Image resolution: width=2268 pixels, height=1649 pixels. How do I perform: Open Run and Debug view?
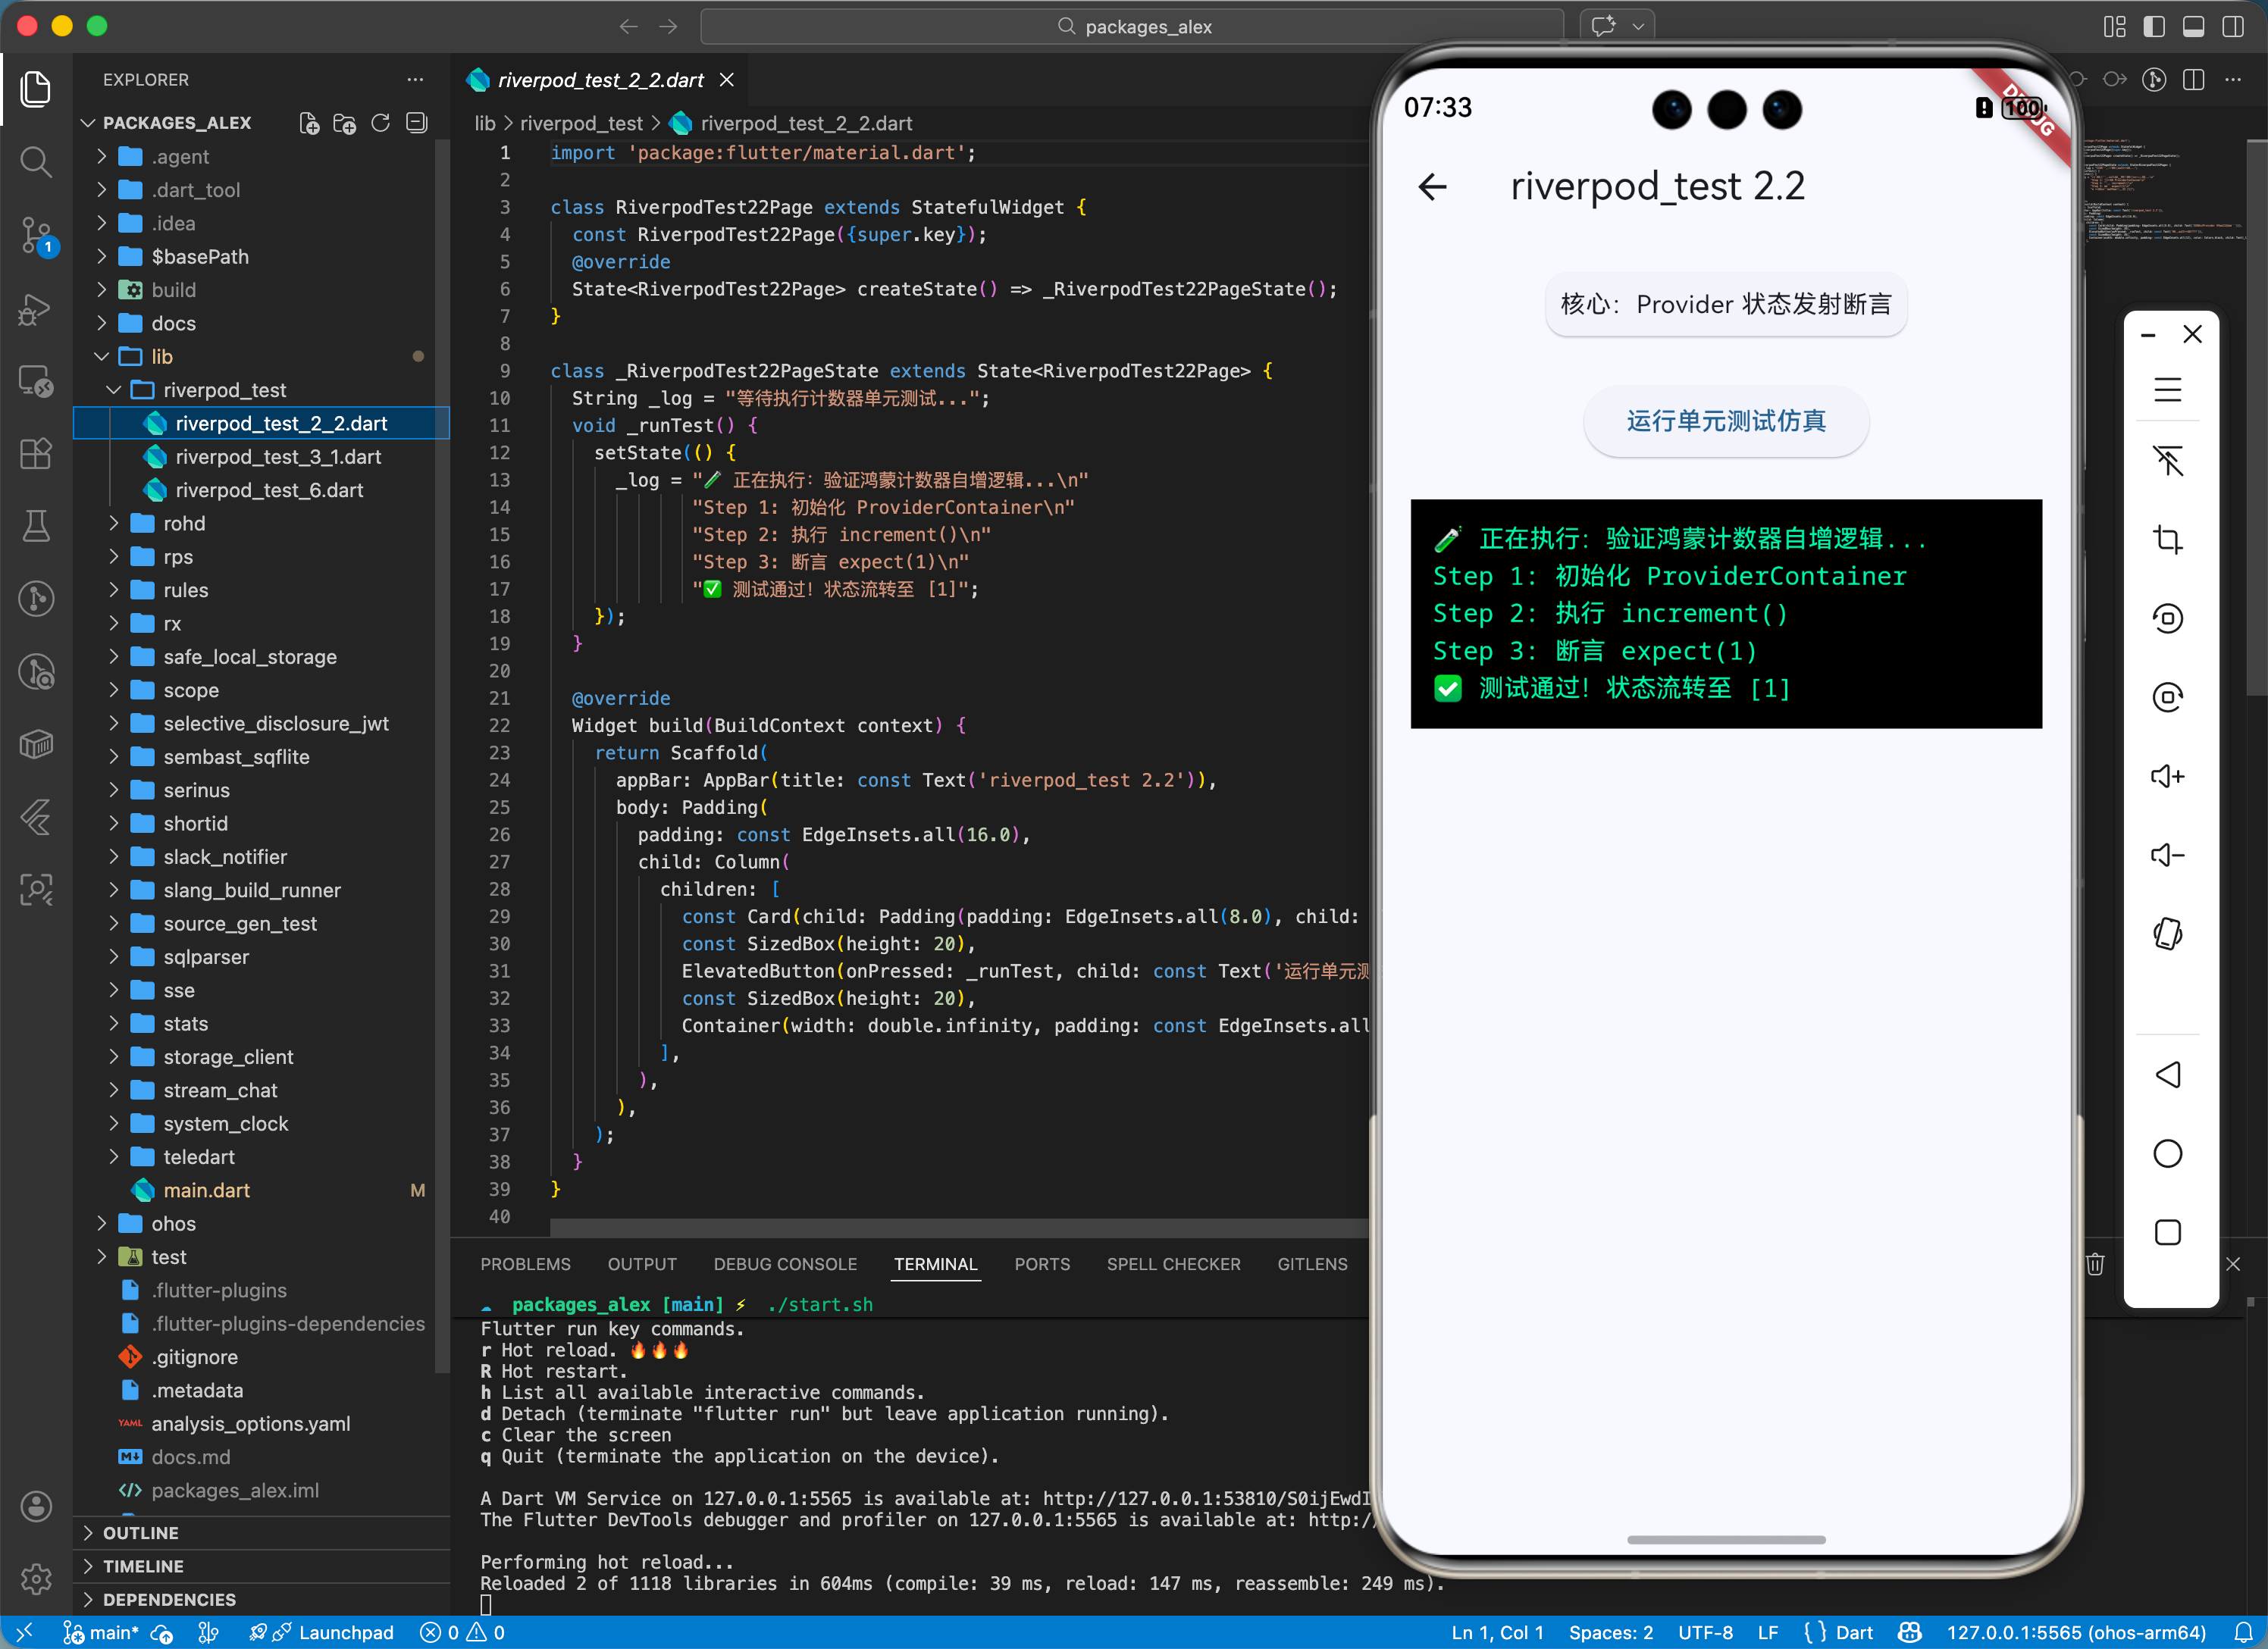pyautogui.click(x=36, y=309)
